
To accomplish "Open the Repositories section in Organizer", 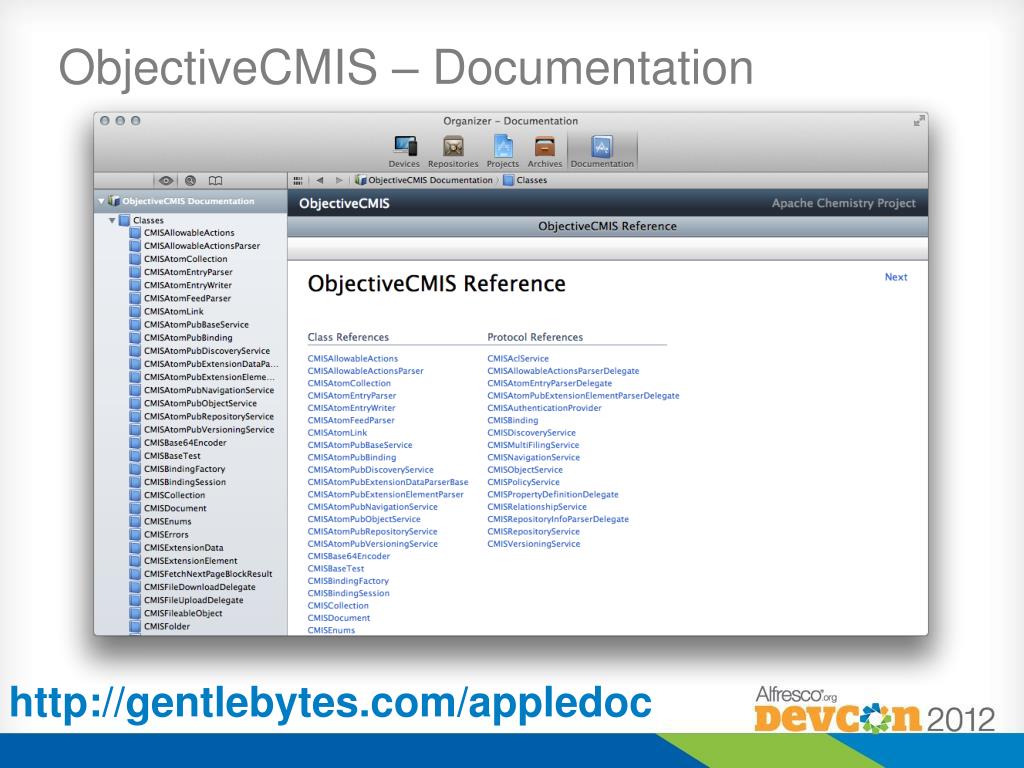I will pyautogui.click(x=453, y=152).
